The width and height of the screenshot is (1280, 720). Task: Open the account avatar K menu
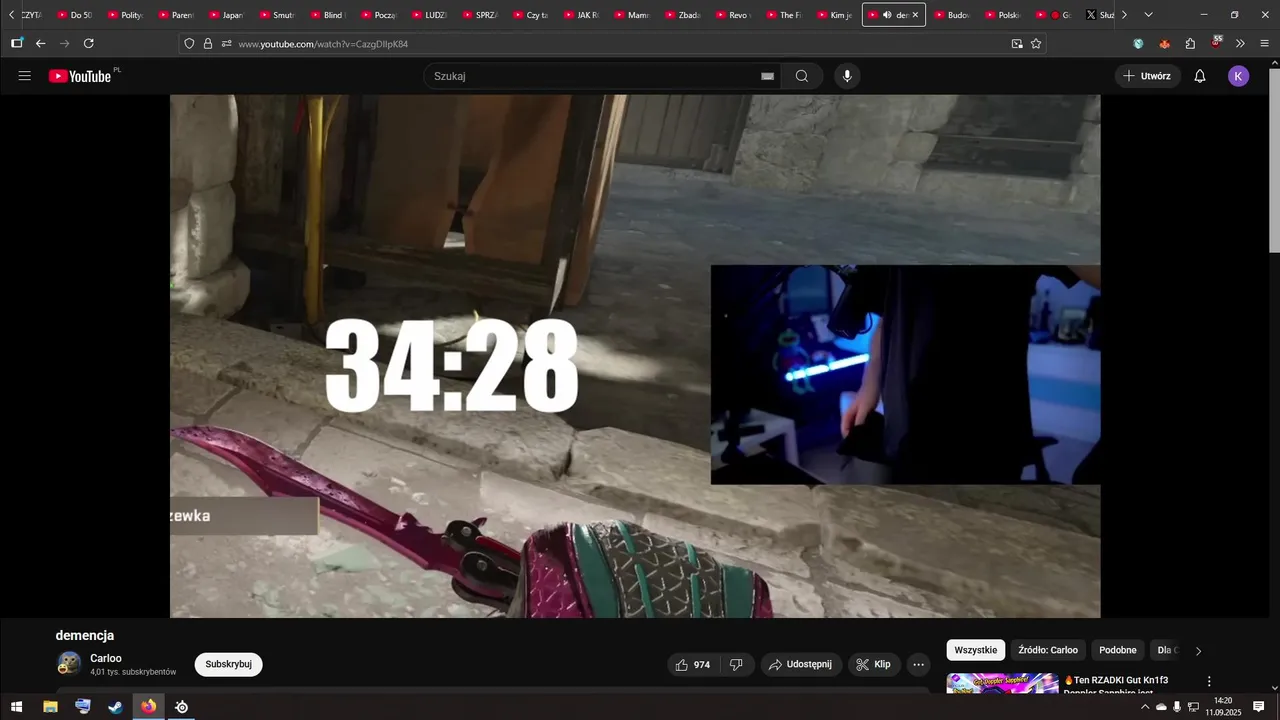click(1239, 76)
